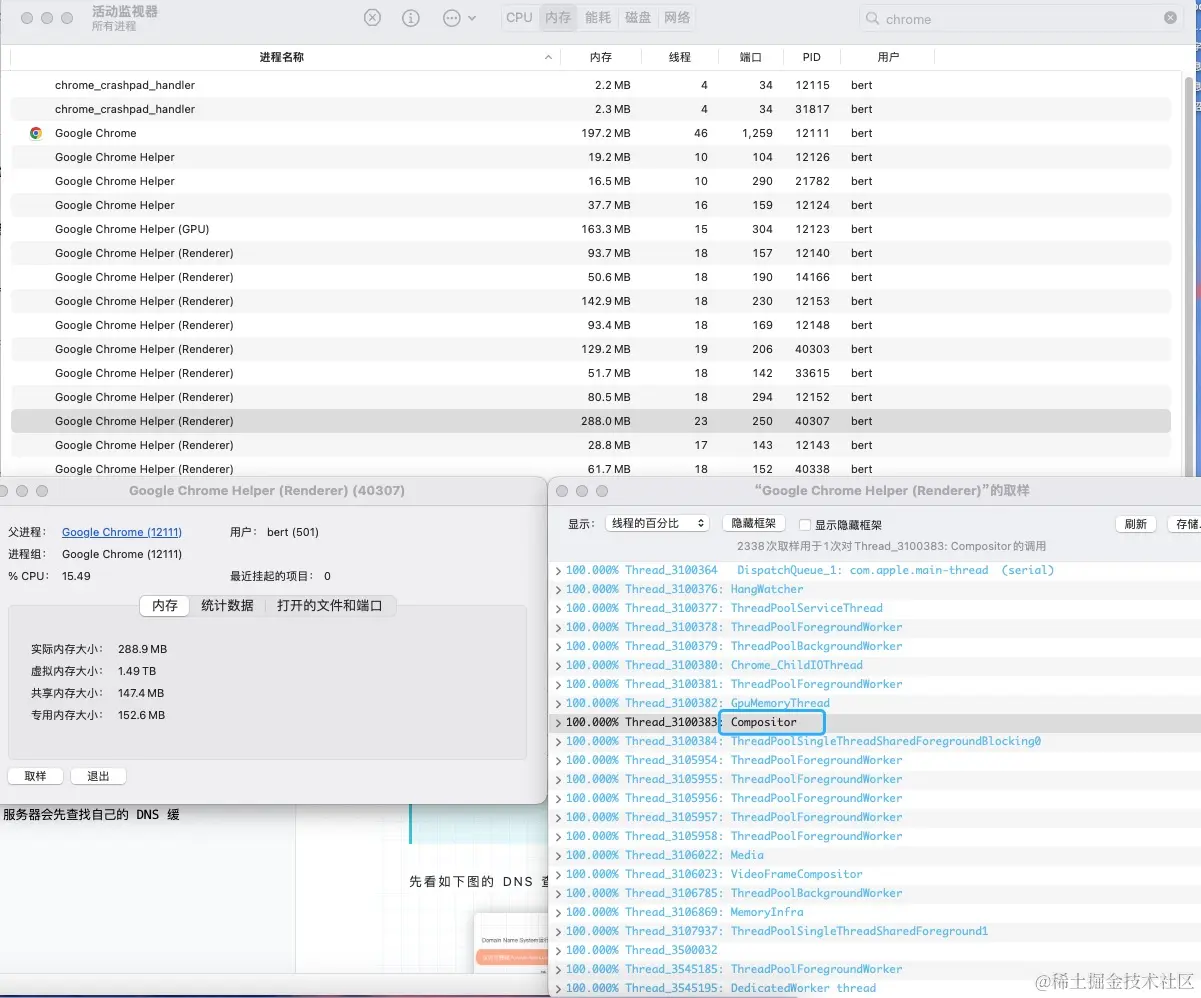1201x998 pixels.
Task: Select chrome_crashpad_handler row with PID 31817
Action: [x=590, y=109]
